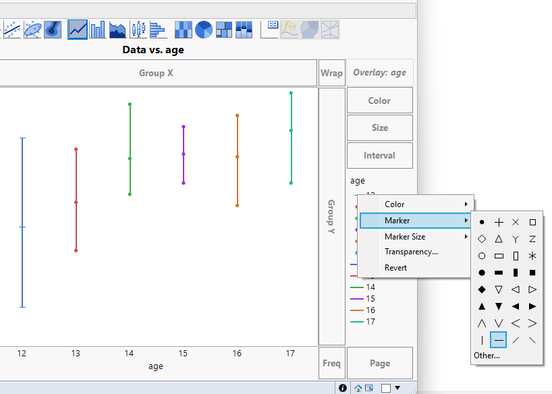Choose the filled downward triangle marker
This screenshot has width=552, height=394.
(x=498, y=306)
